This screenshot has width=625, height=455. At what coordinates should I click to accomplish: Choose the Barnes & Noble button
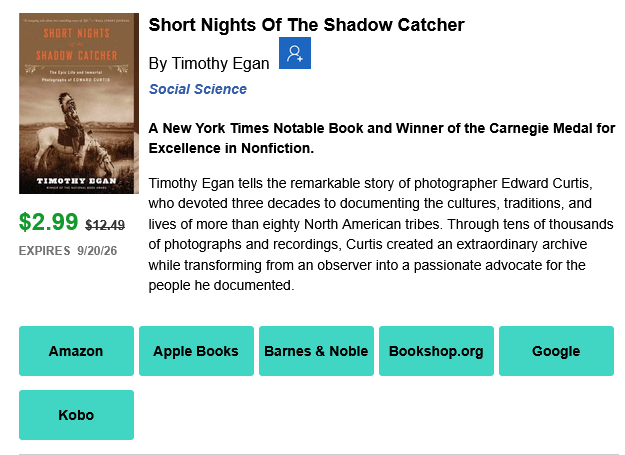tap(316, 351)
